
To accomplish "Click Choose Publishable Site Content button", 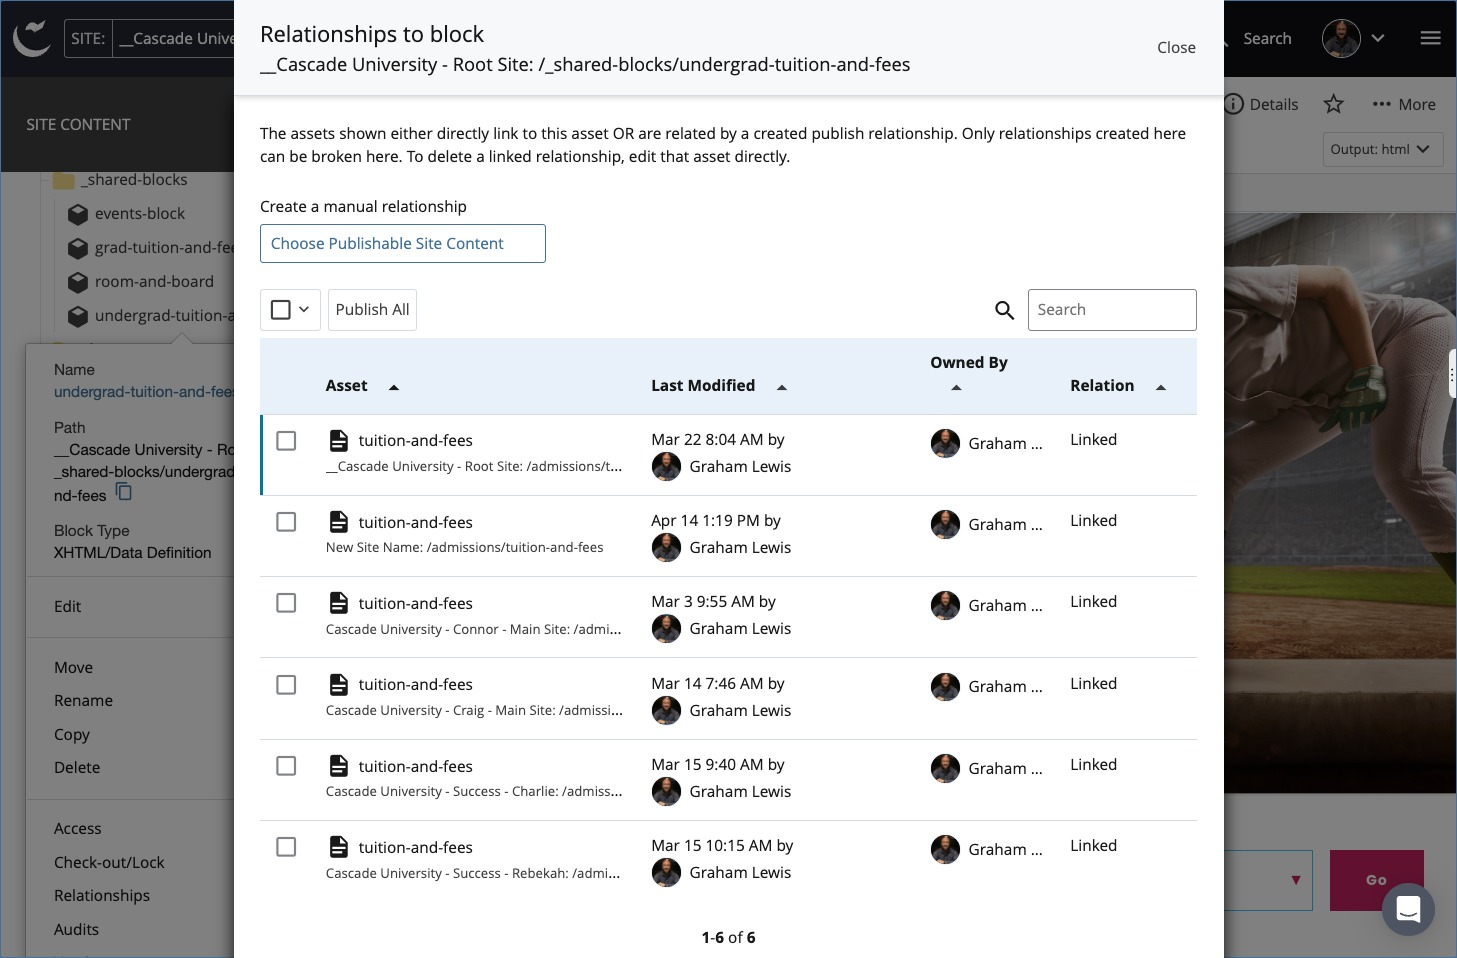I will (403, 244).
